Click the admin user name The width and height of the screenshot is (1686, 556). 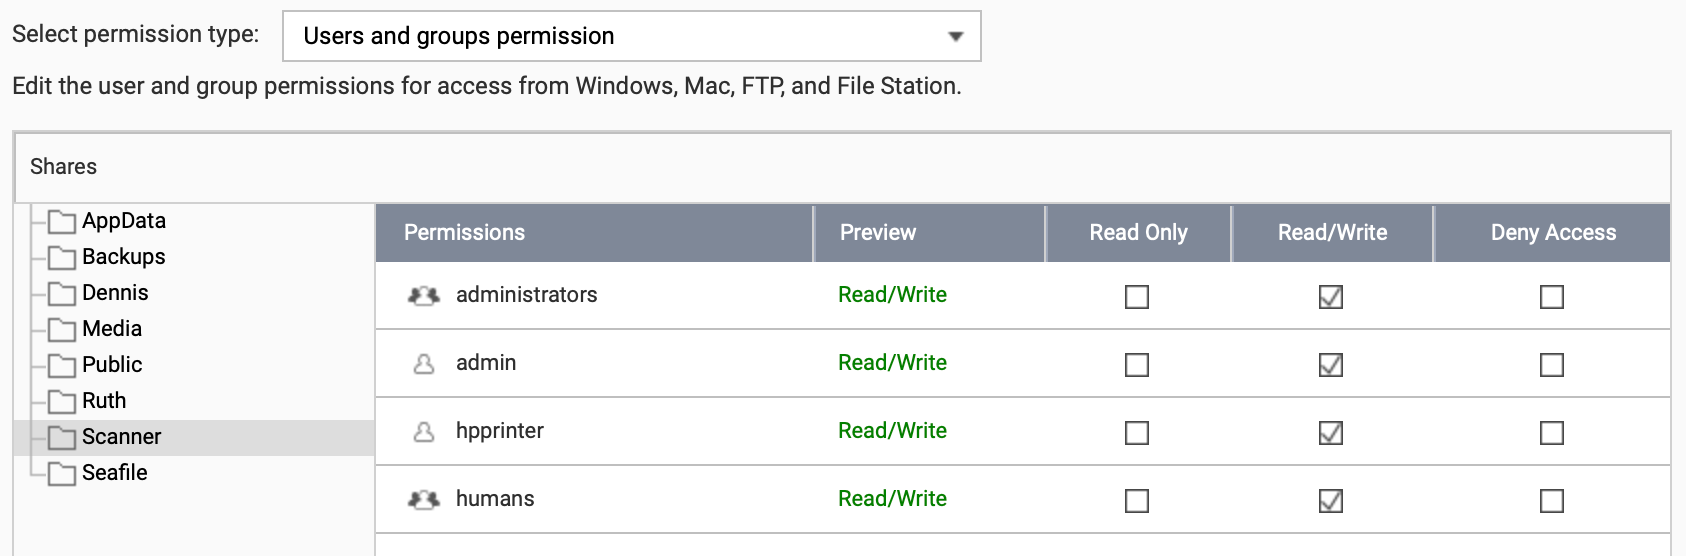(x=486, y=363)
